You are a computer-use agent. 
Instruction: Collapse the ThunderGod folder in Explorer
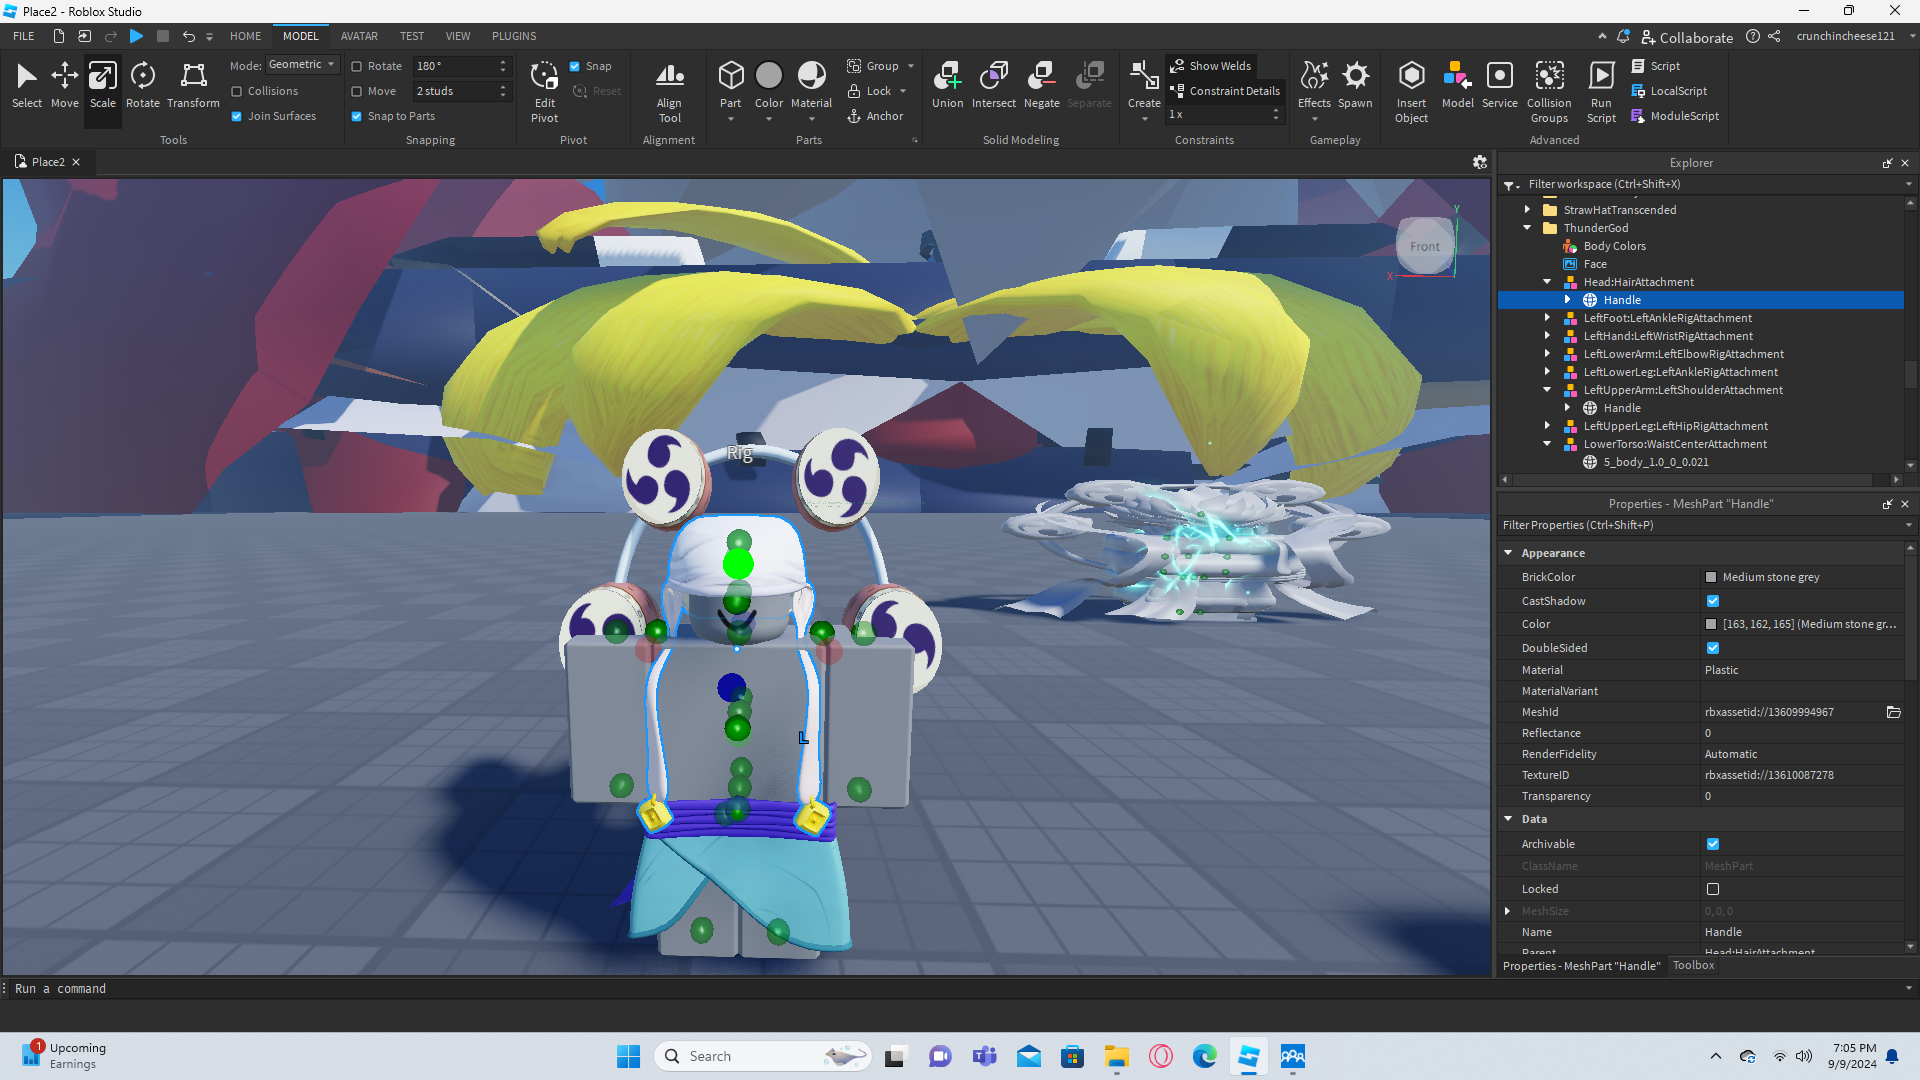(1527, 228)
